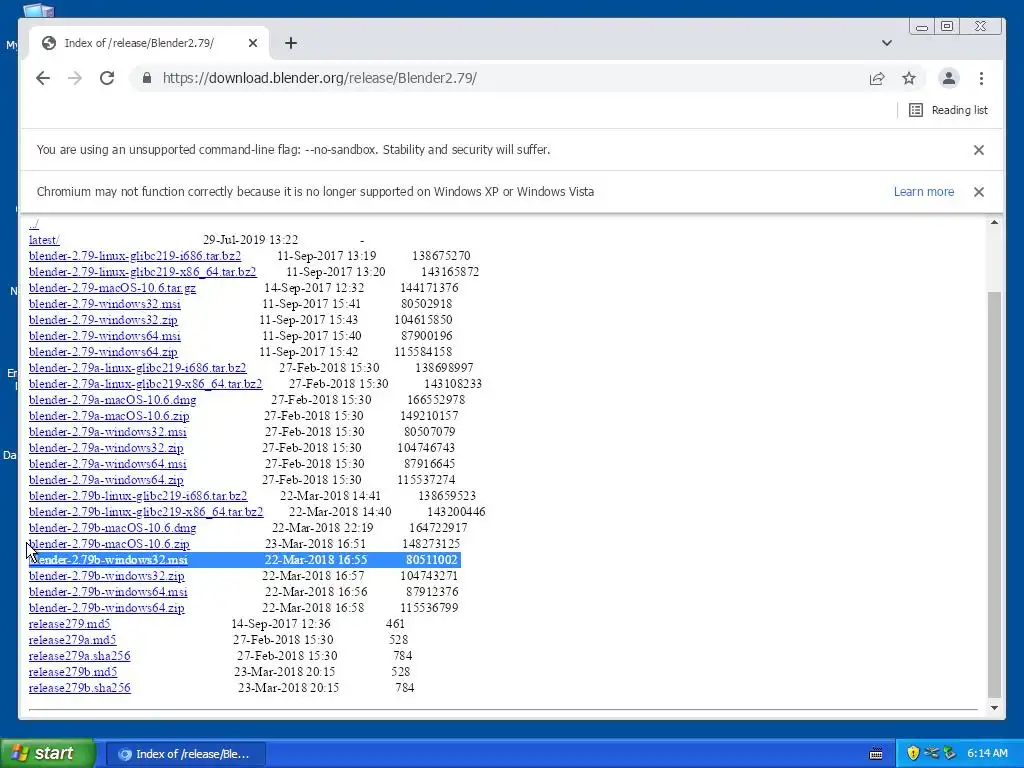Download blender-2.79-windows32.msi

coord(104,304)
